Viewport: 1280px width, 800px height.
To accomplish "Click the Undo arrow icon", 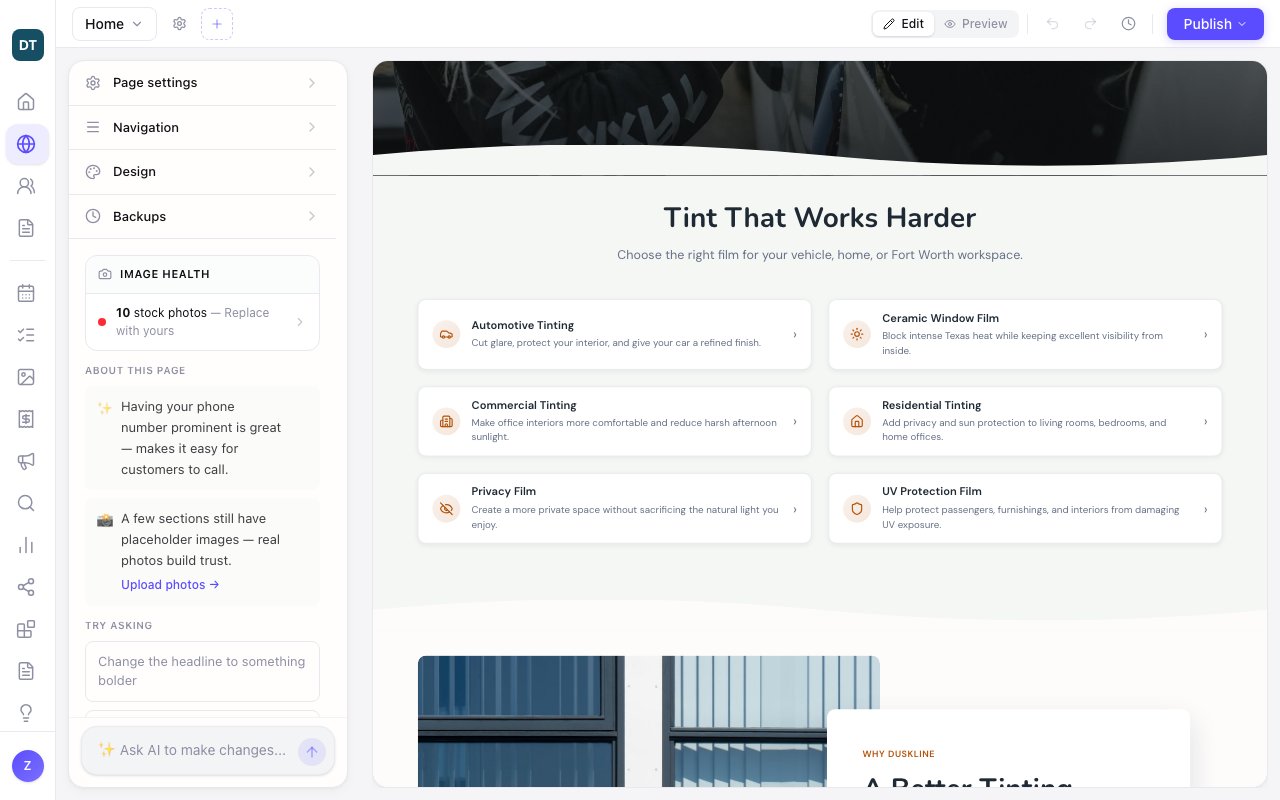I will [x=1053, y=24].
